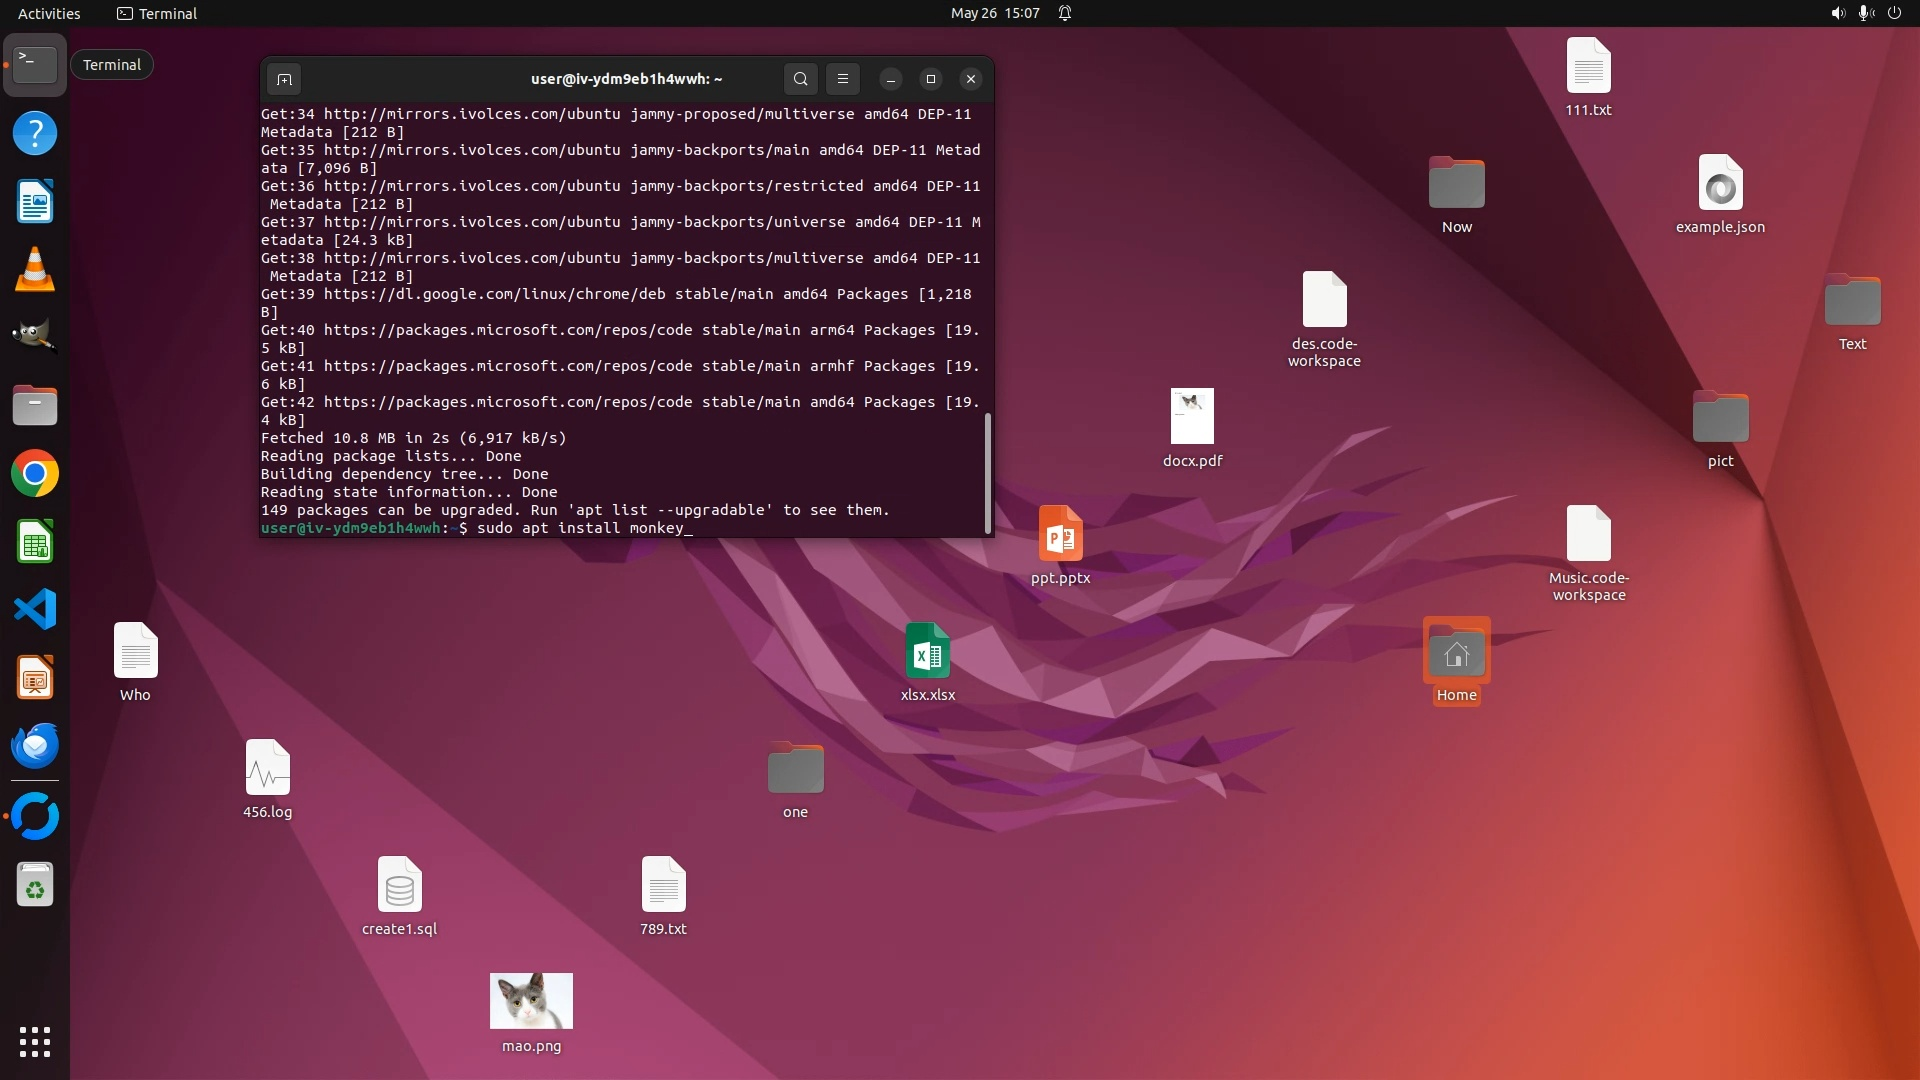Launch Google Chrome from the dock

pos(35,474)
